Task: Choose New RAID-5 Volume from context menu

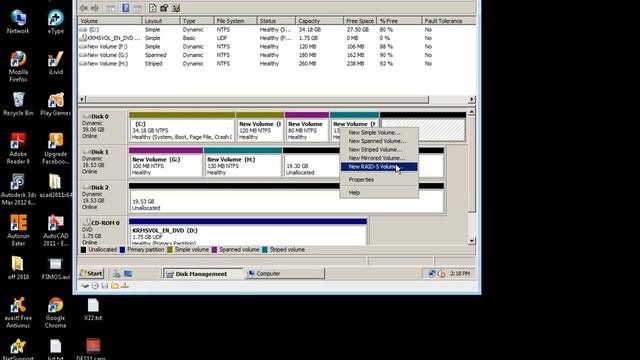Action: 379,167
